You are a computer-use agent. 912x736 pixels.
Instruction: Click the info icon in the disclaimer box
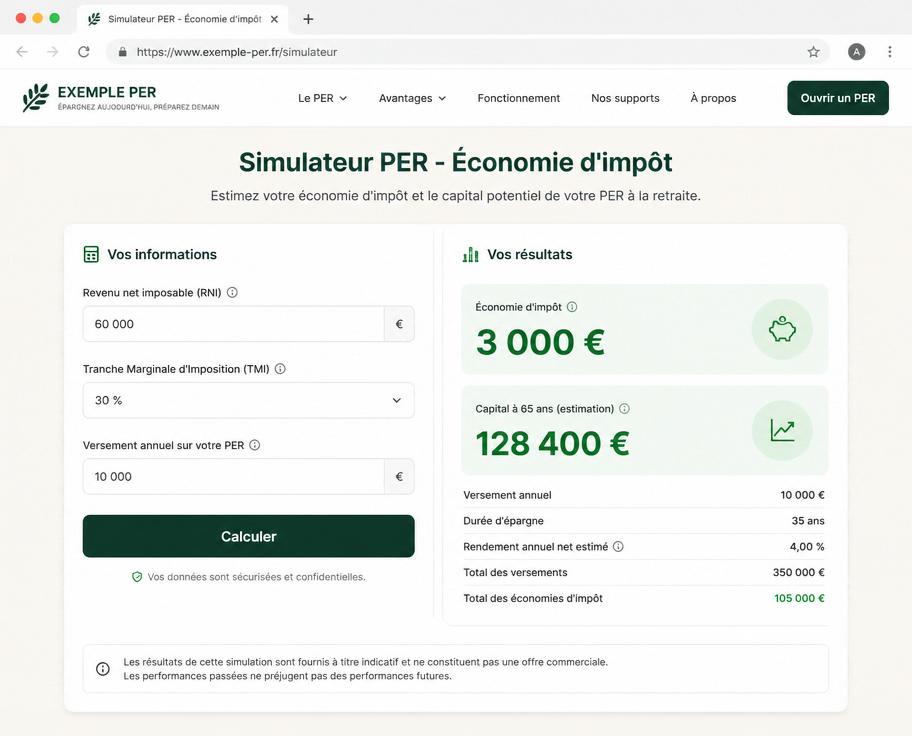103,669
